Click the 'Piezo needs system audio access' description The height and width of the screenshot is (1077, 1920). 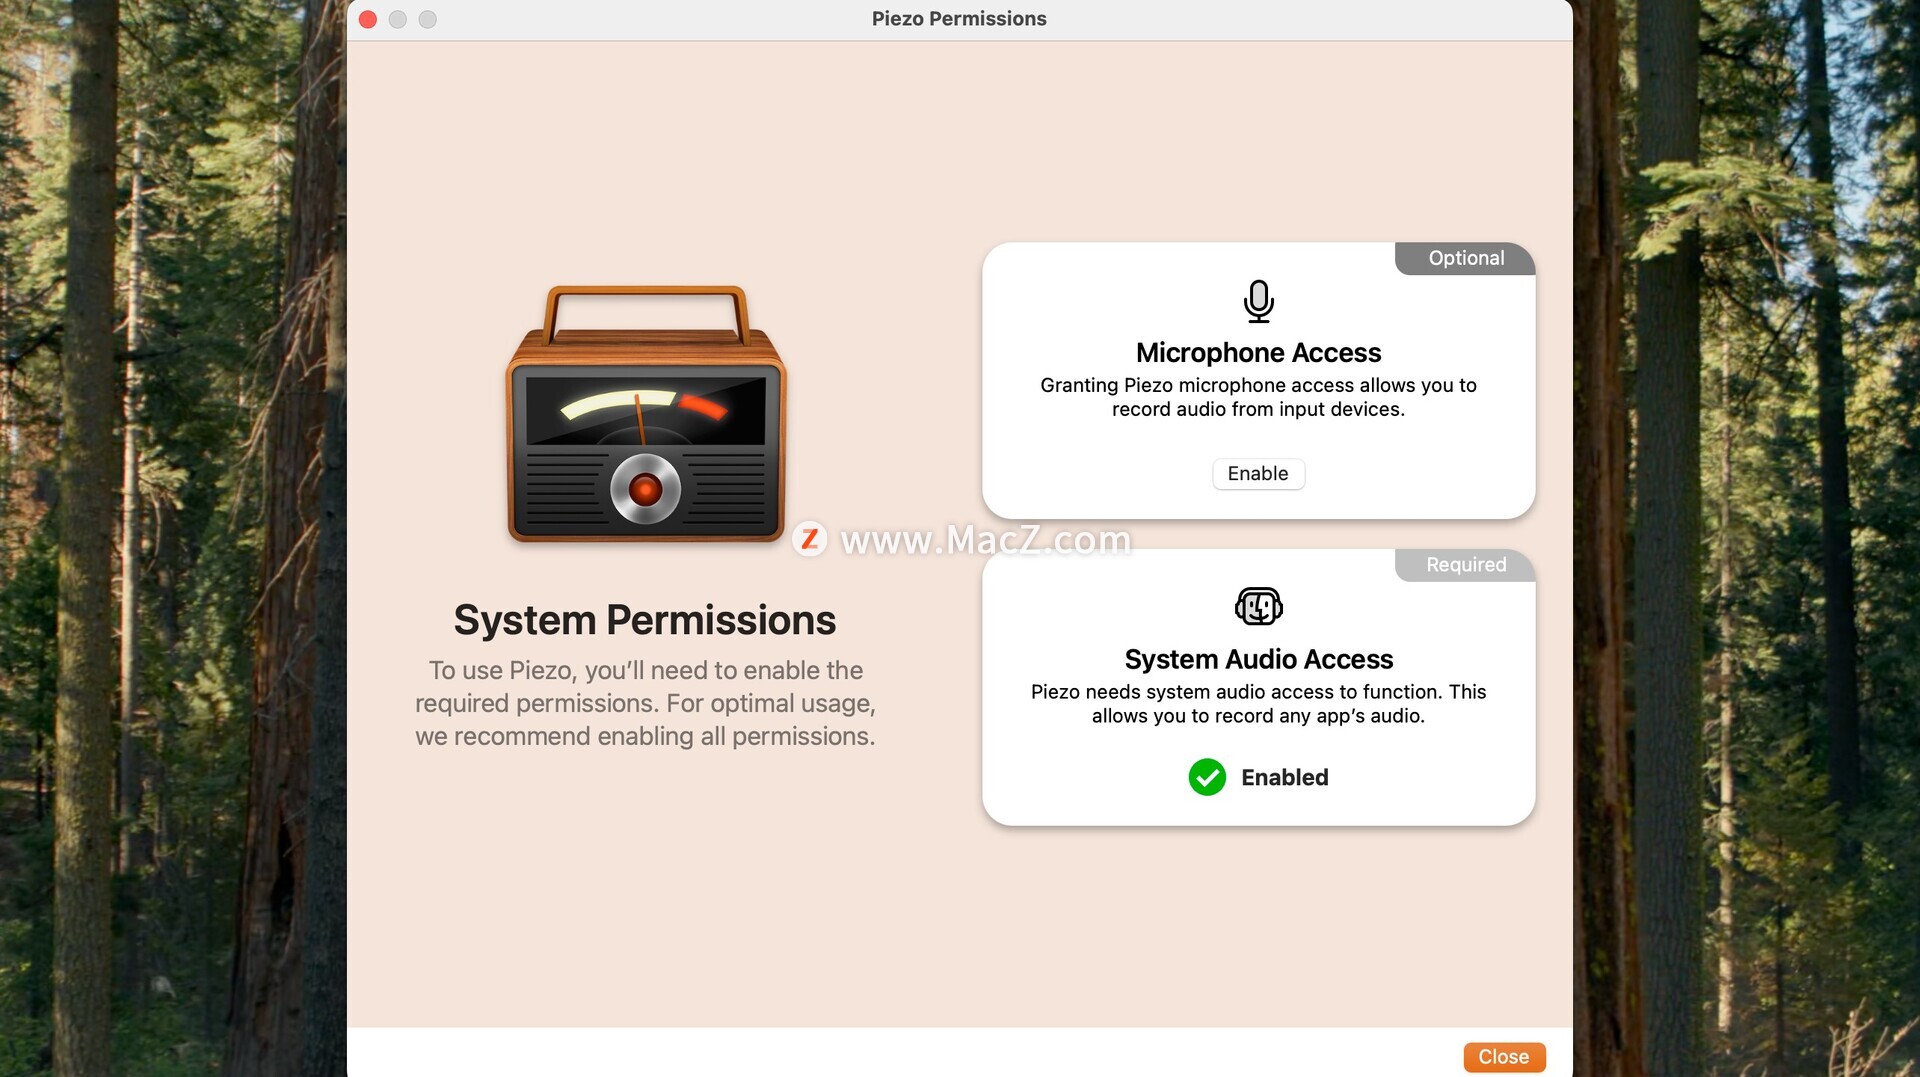1258,704
